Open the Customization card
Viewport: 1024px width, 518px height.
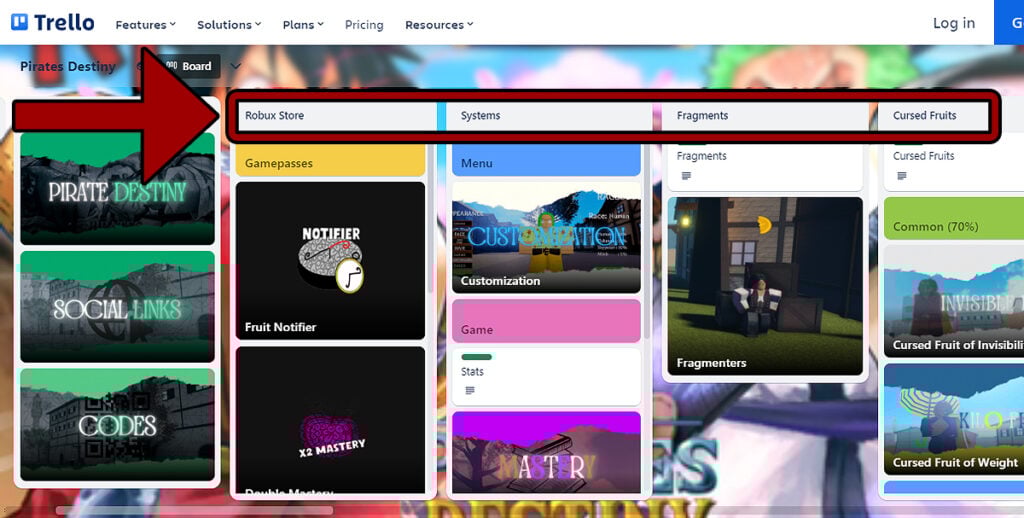pos(547,238)
